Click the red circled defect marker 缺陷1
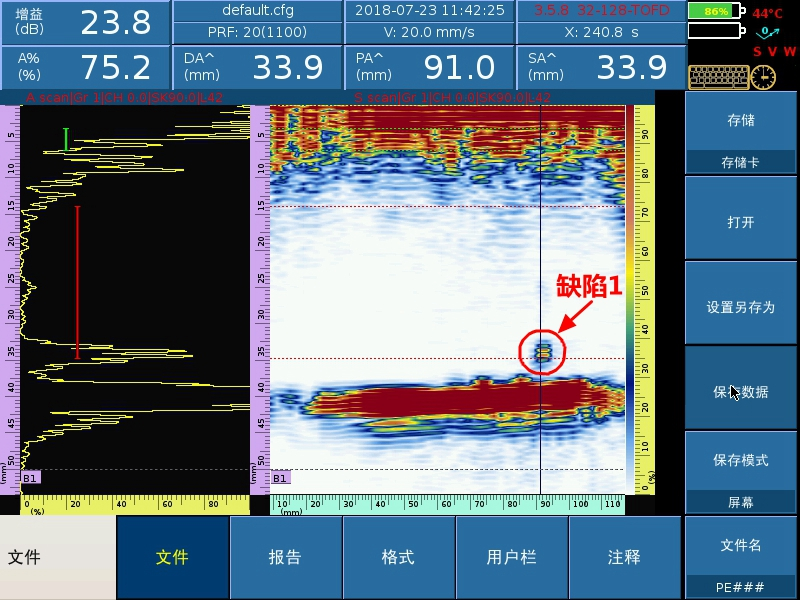This screenshot has width=800, height=600. point(543,351)
